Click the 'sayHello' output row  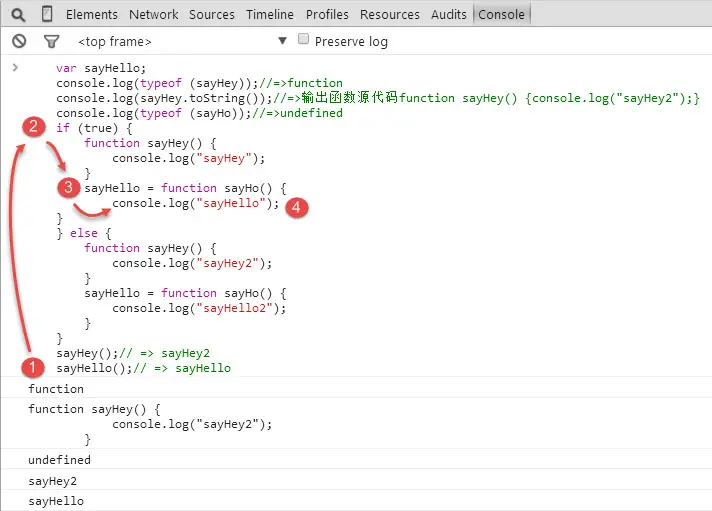[356, 501]
